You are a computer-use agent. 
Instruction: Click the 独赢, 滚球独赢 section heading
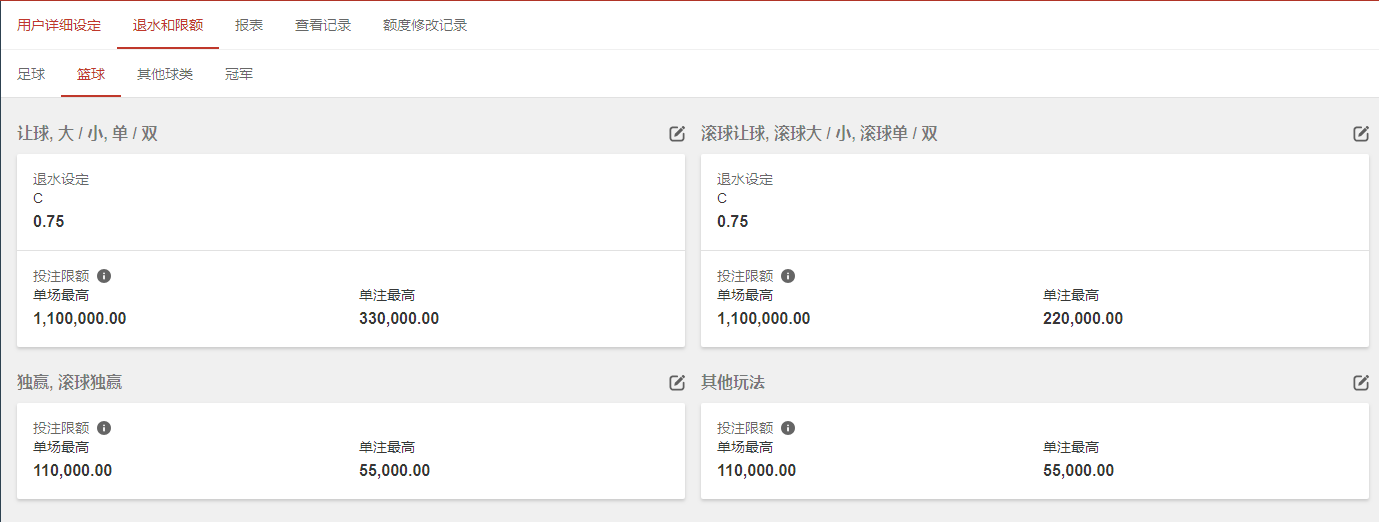pyautogui.click(x=70, y=382)
